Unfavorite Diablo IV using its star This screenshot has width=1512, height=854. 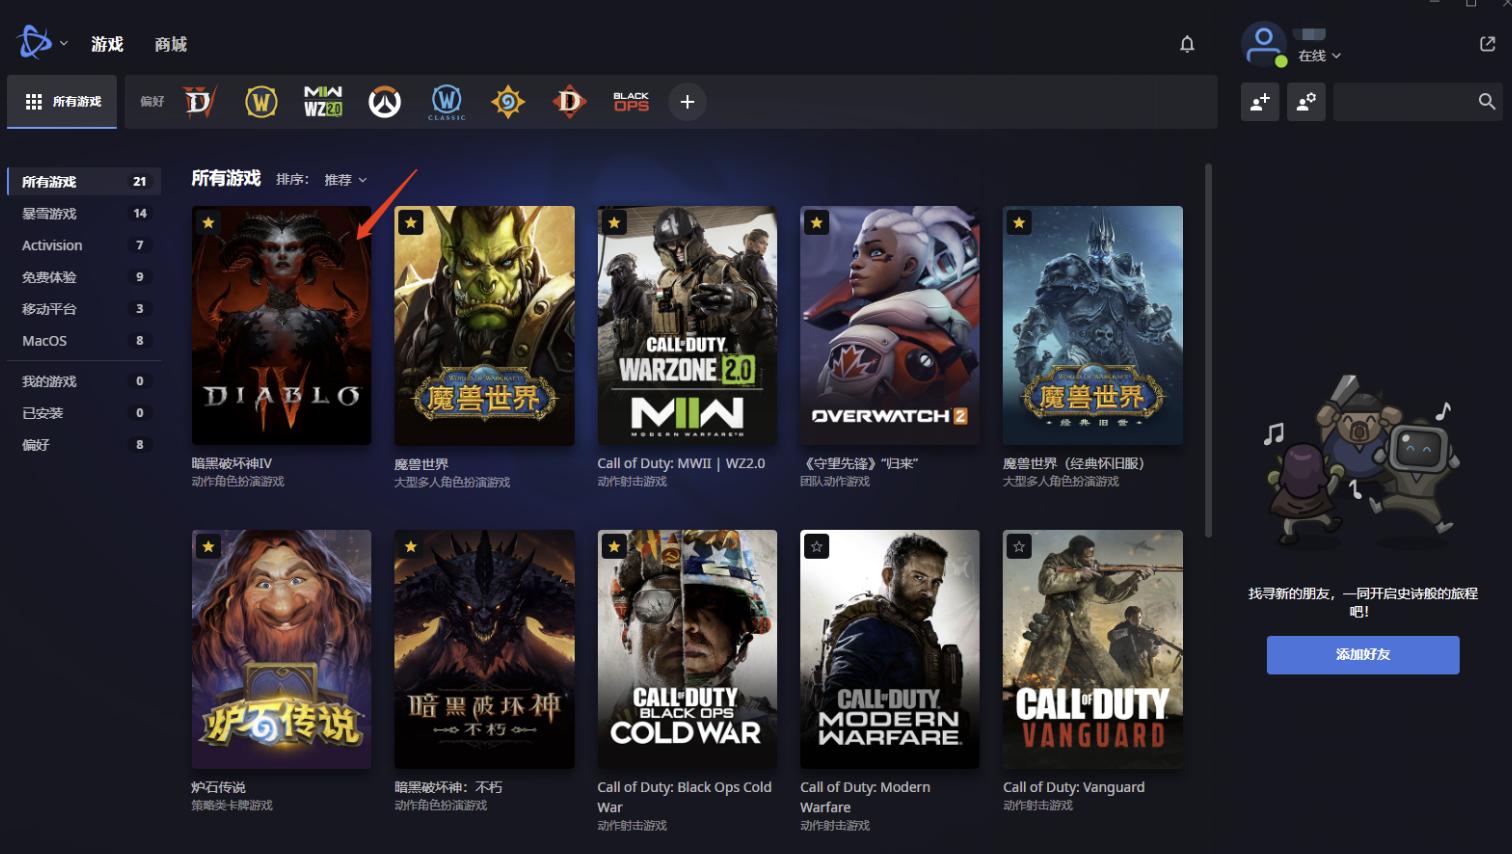pos(208,223)
